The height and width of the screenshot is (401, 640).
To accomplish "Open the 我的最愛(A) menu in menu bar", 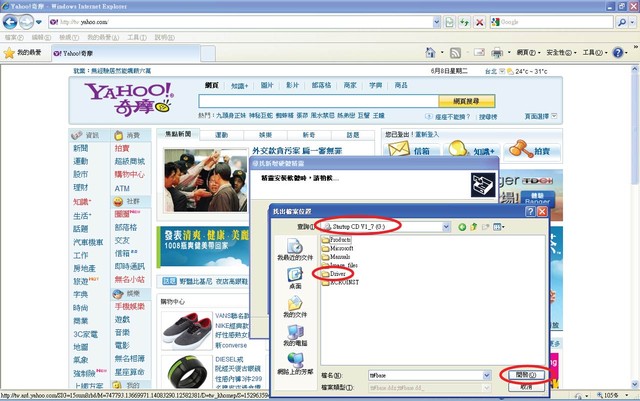I will point(103,38).
